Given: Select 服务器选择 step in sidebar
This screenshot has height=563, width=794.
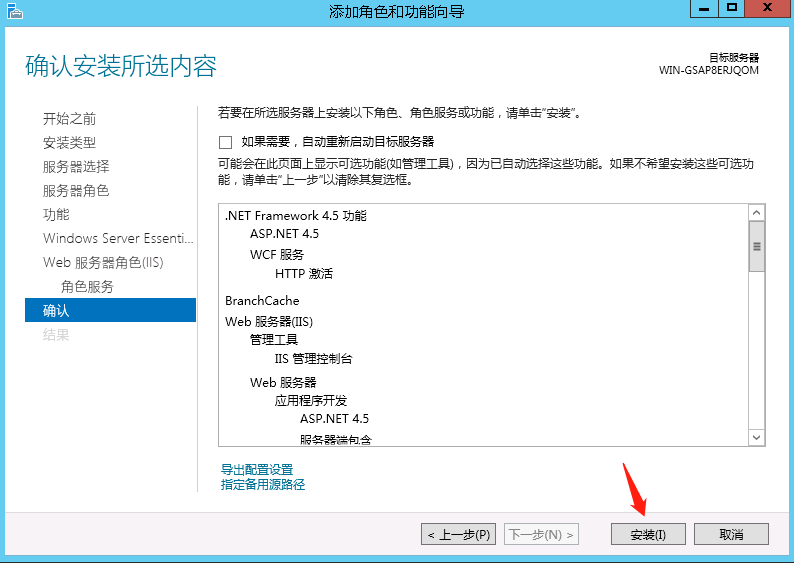Looking at the screenshot, I should (76, 167).
